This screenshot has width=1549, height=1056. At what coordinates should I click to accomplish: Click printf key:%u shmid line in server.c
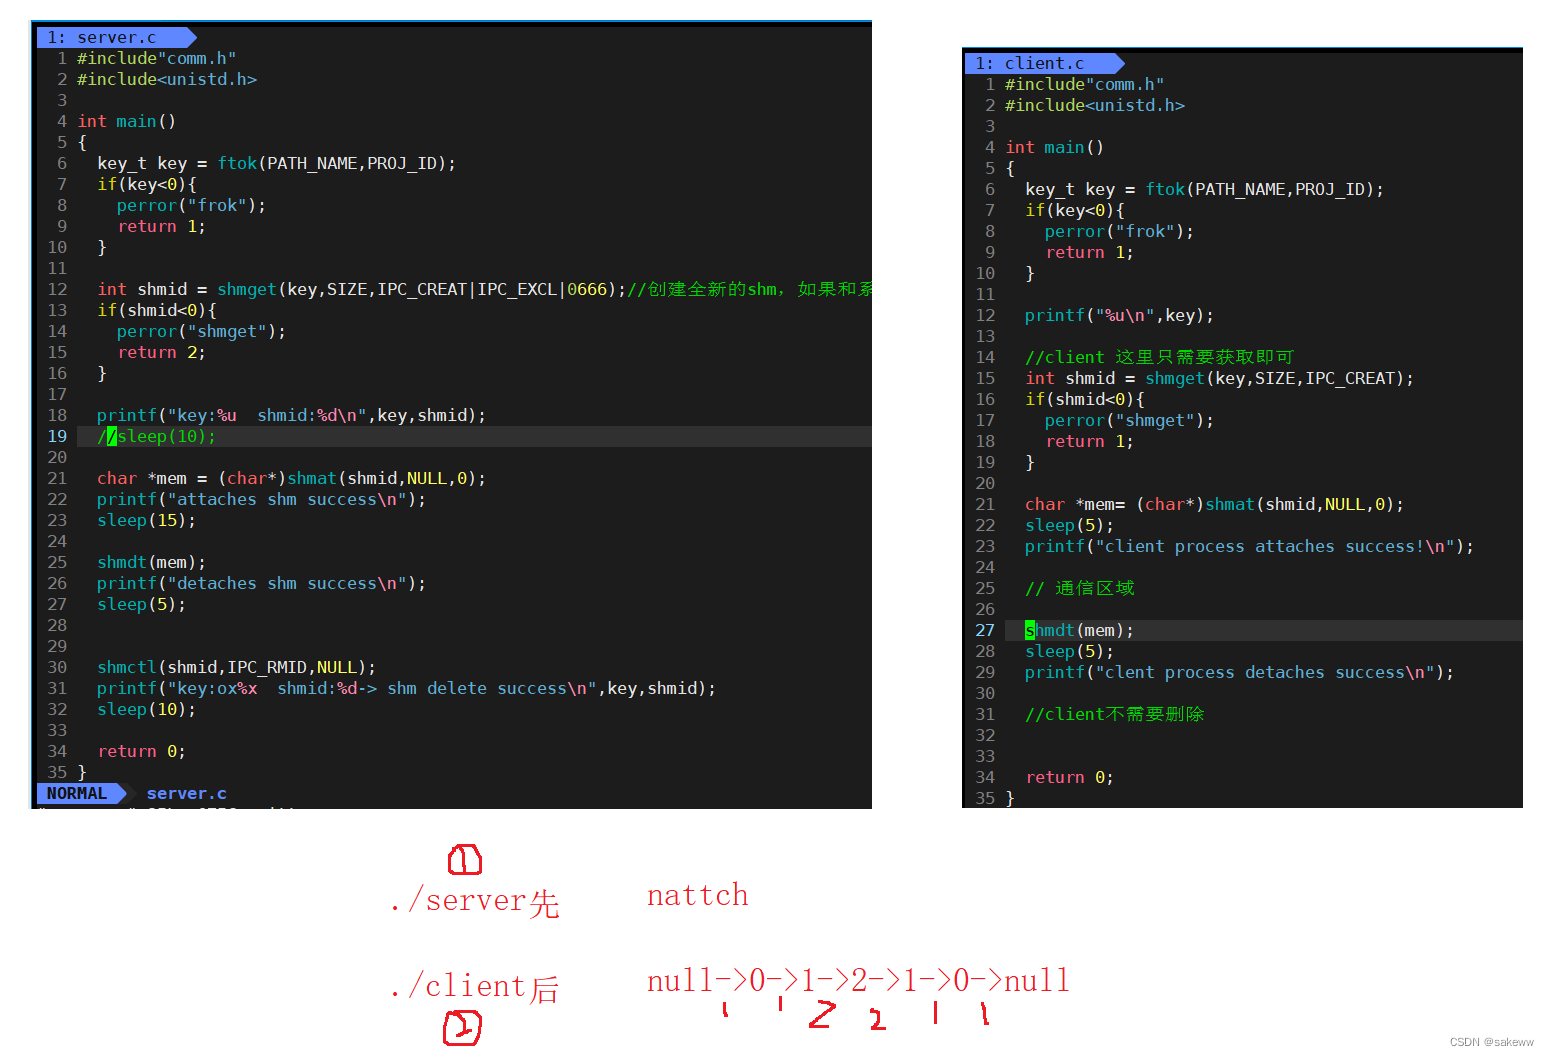[291, 415]
